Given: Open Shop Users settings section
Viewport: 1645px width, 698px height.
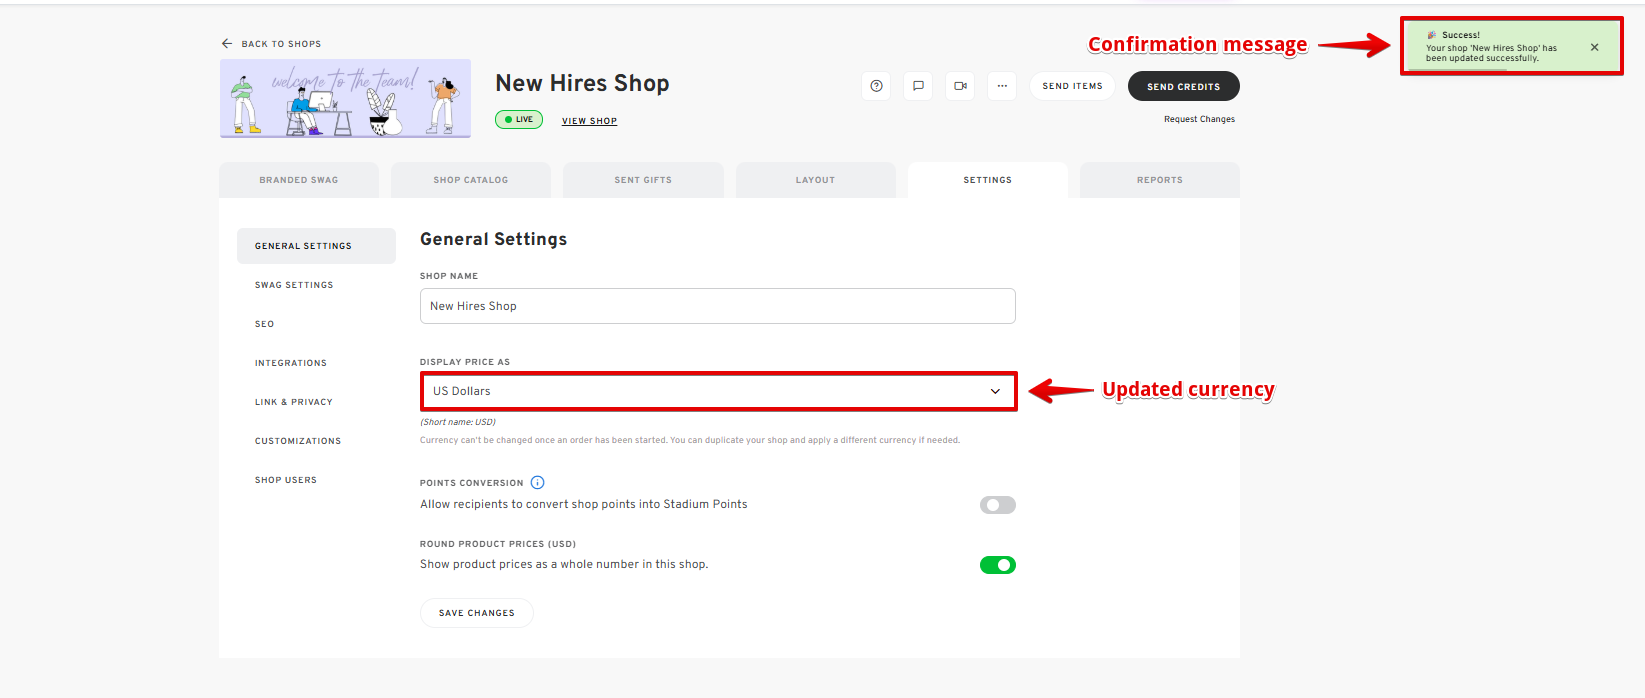Looking at the screenshot, I should (x=286, y=480).
